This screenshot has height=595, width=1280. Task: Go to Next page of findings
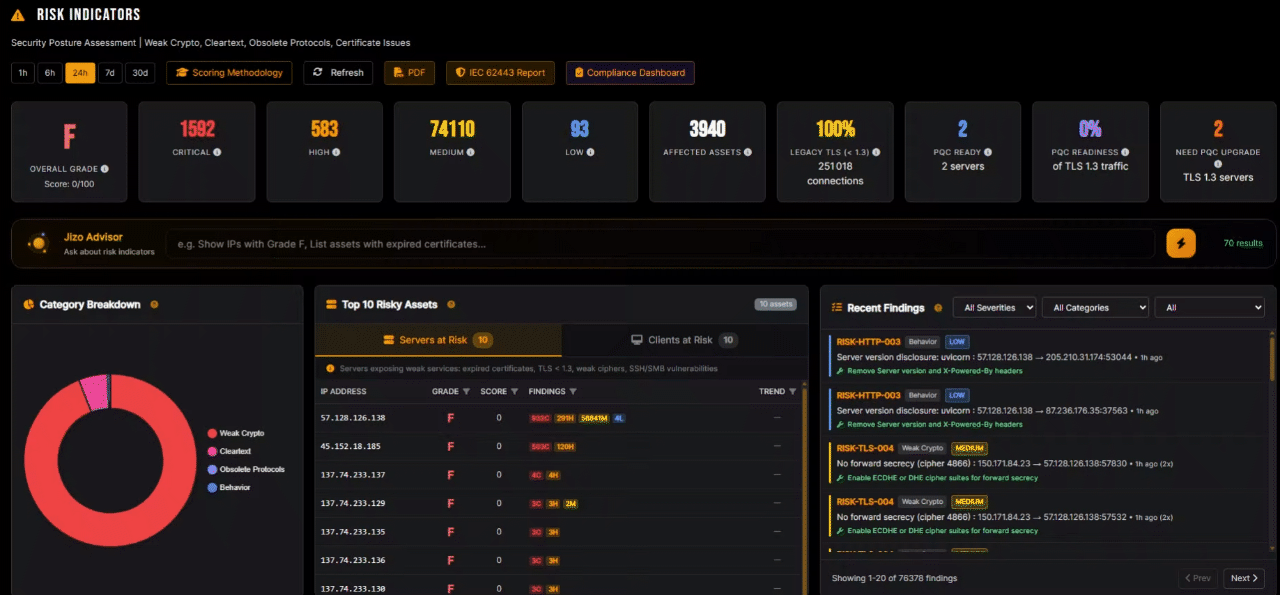pos(1244,578)
